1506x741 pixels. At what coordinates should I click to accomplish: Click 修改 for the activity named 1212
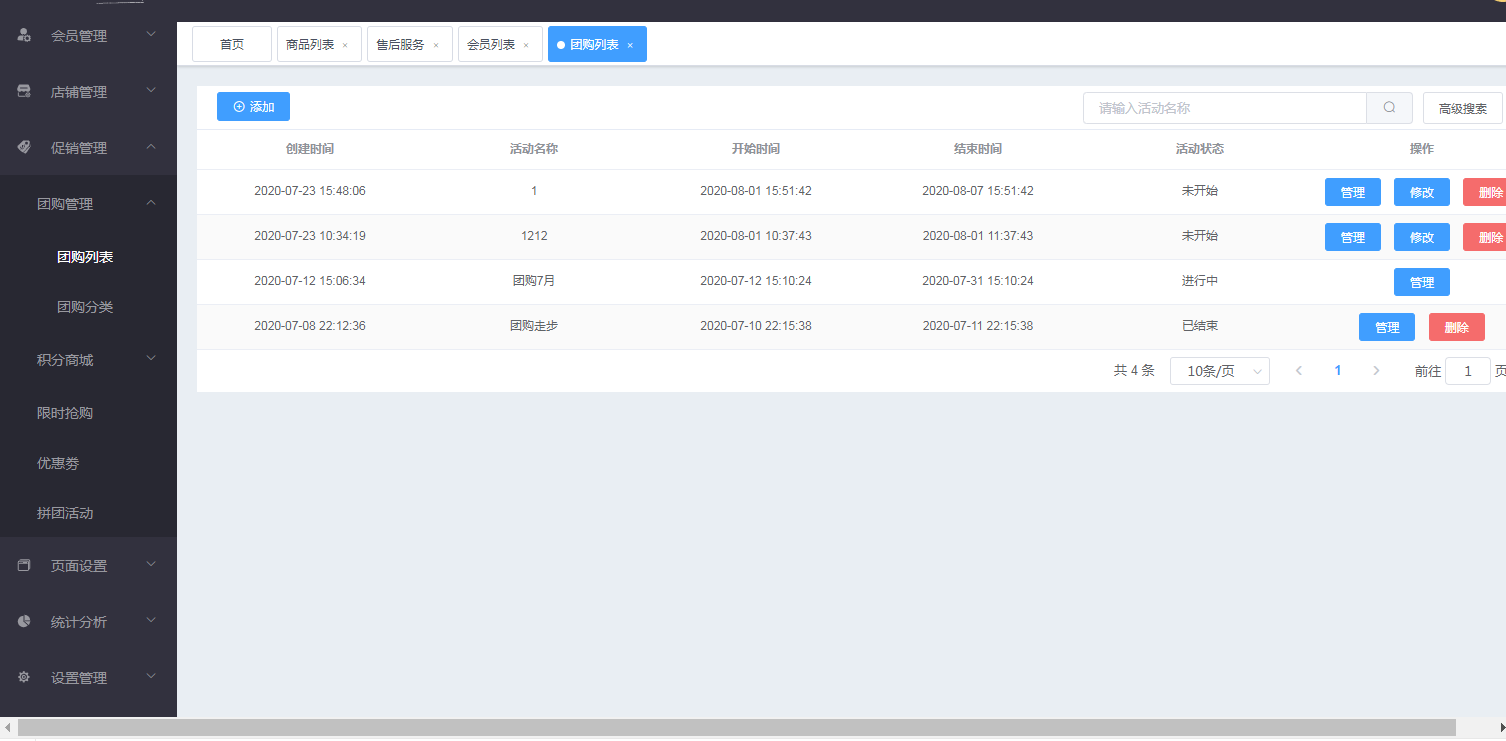tap(1421, 237)
